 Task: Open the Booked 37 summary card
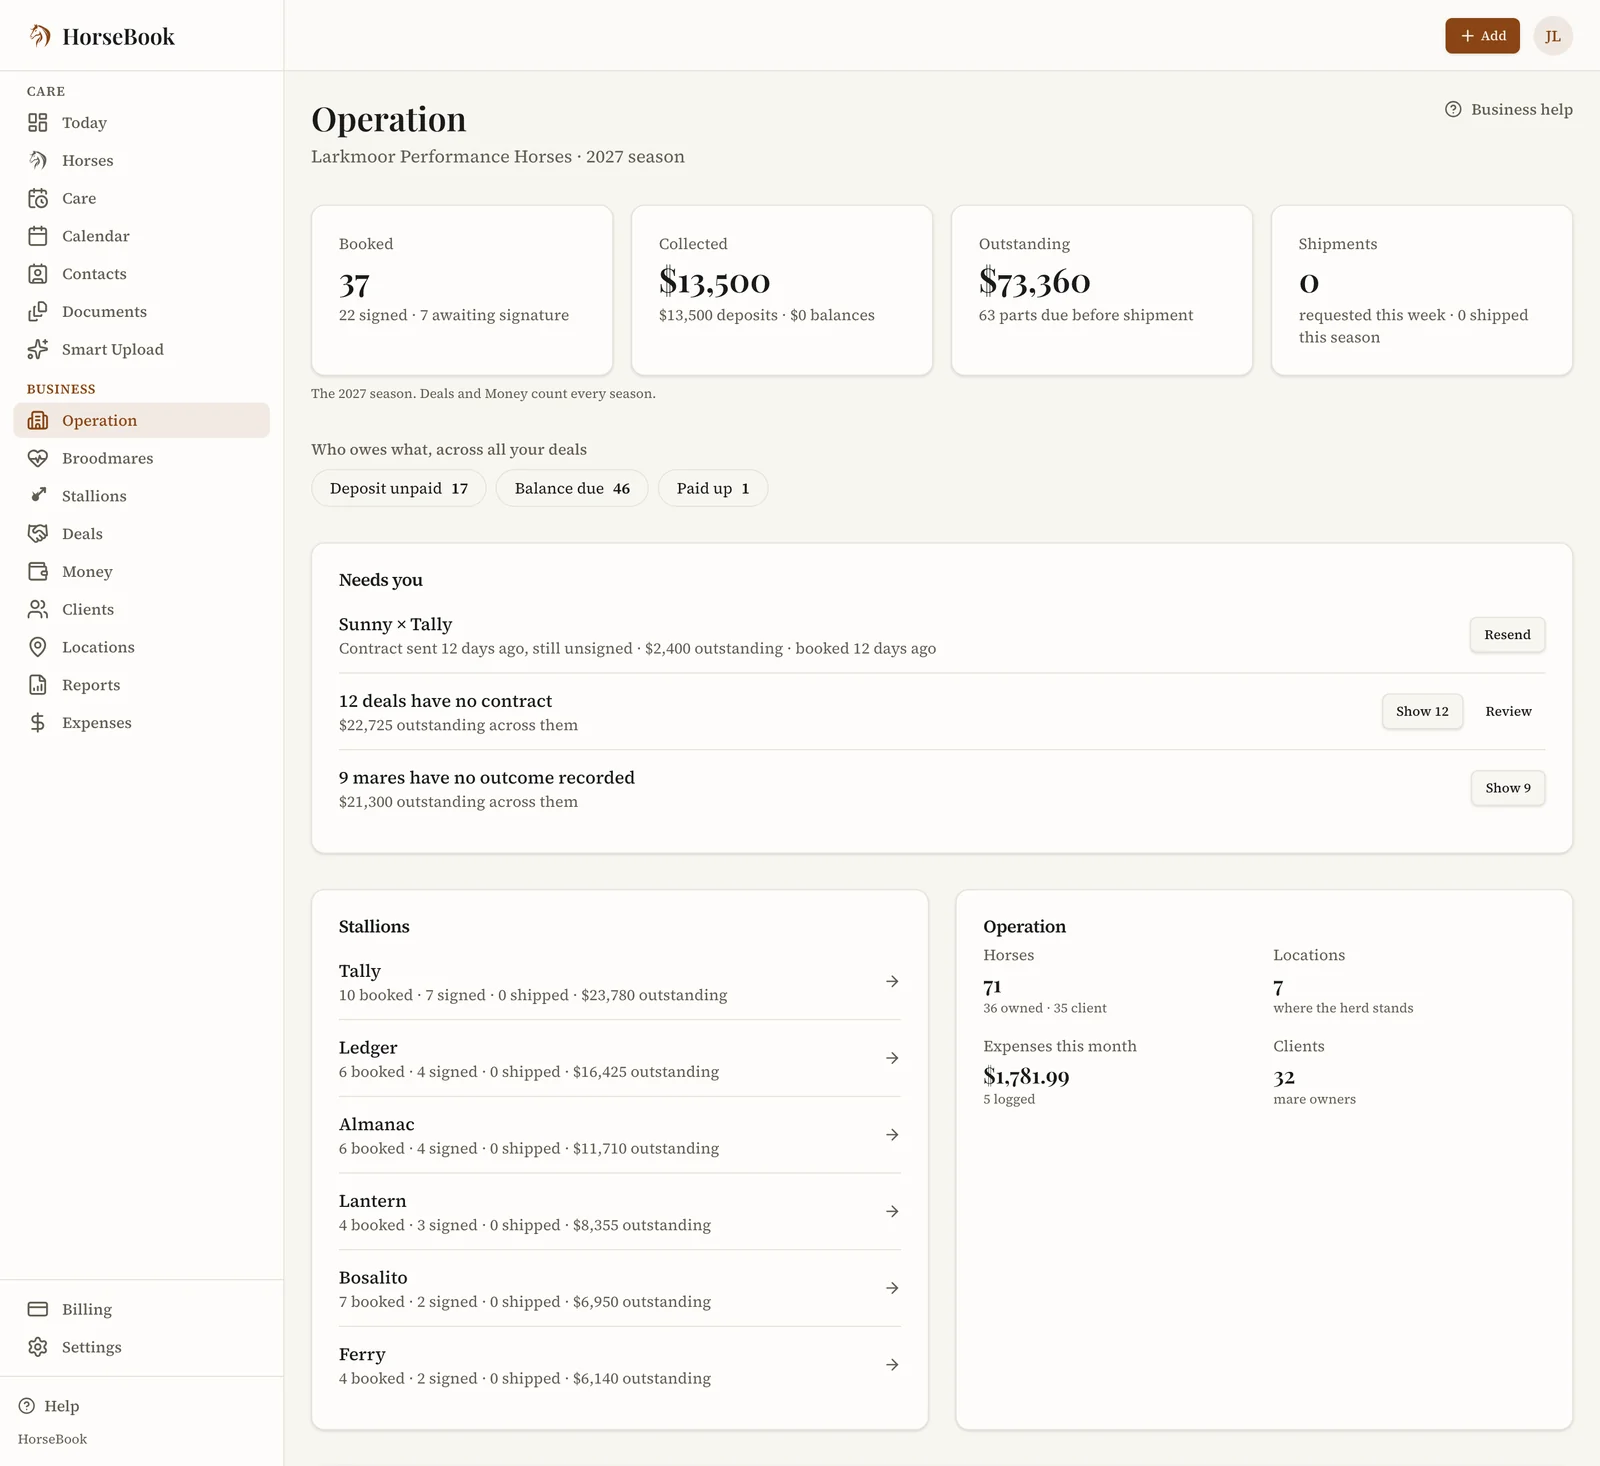click(462, 290)
